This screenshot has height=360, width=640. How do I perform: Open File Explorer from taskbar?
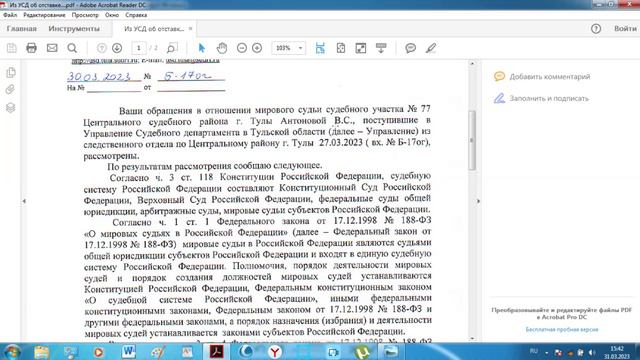[x=41, y=352]
